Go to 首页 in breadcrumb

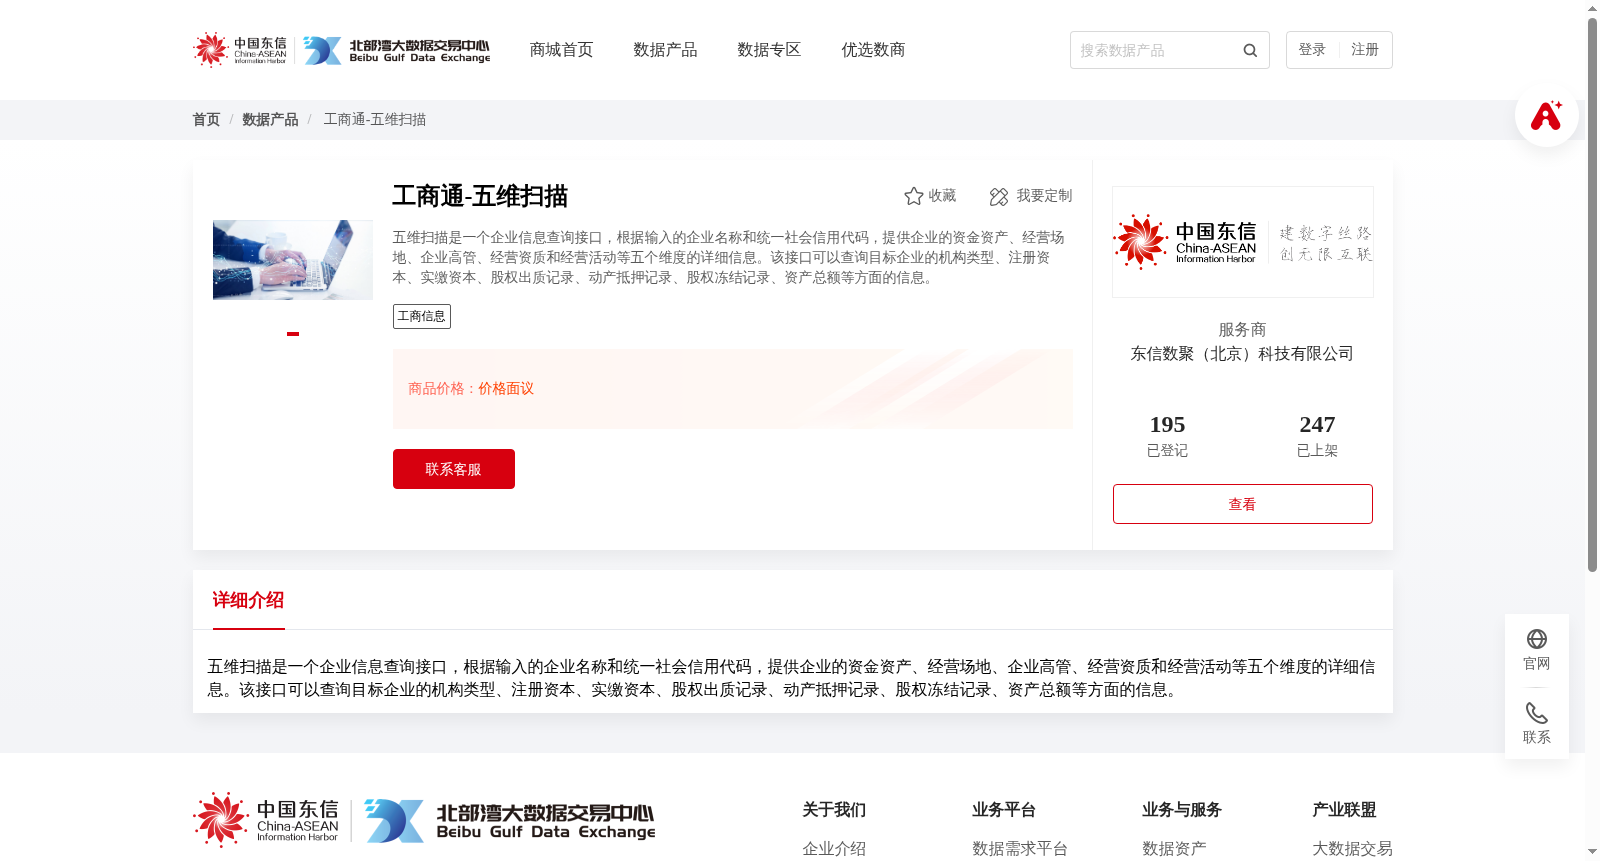click(206, 120)
